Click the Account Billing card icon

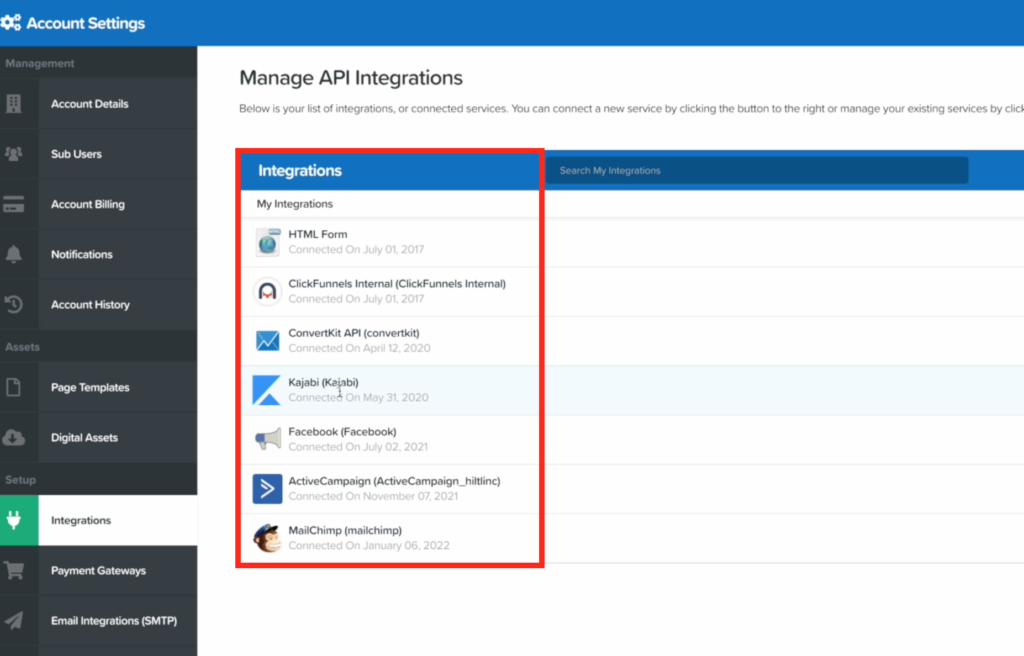[14, 204]
